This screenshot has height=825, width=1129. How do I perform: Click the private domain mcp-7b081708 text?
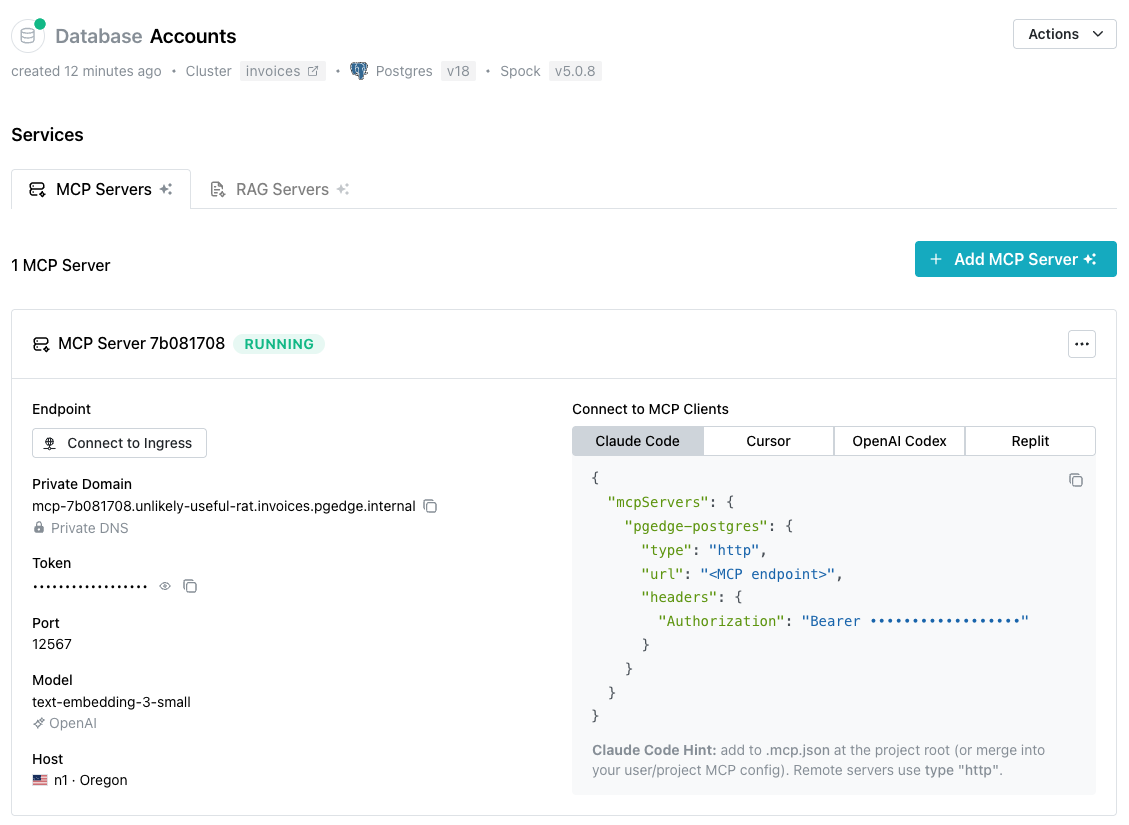pos(224,506)
